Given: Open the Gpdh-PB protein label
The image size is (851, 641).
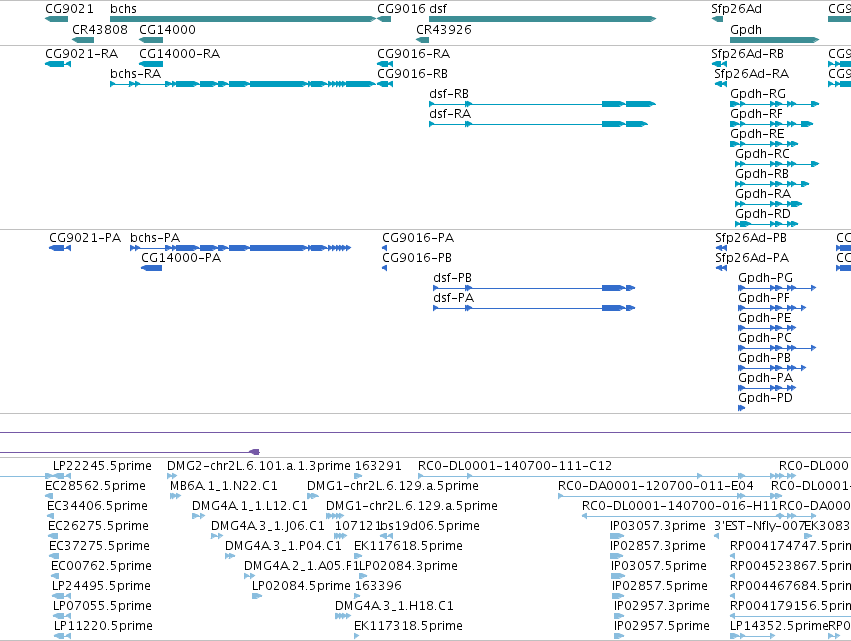Looking at the screenshot, I should [765, 358].
